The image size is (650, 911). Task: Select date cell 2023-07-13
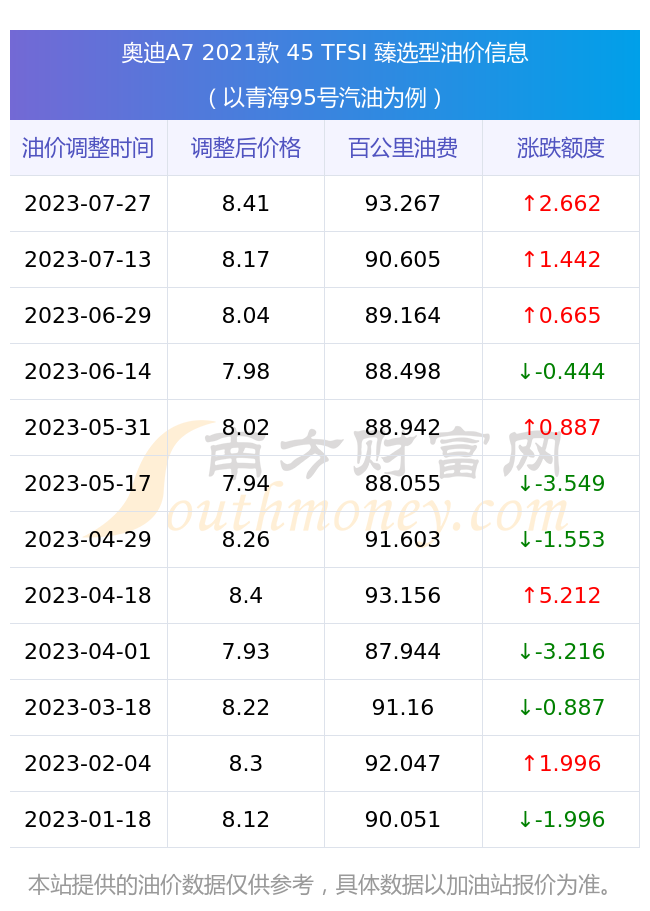(88, 259)
